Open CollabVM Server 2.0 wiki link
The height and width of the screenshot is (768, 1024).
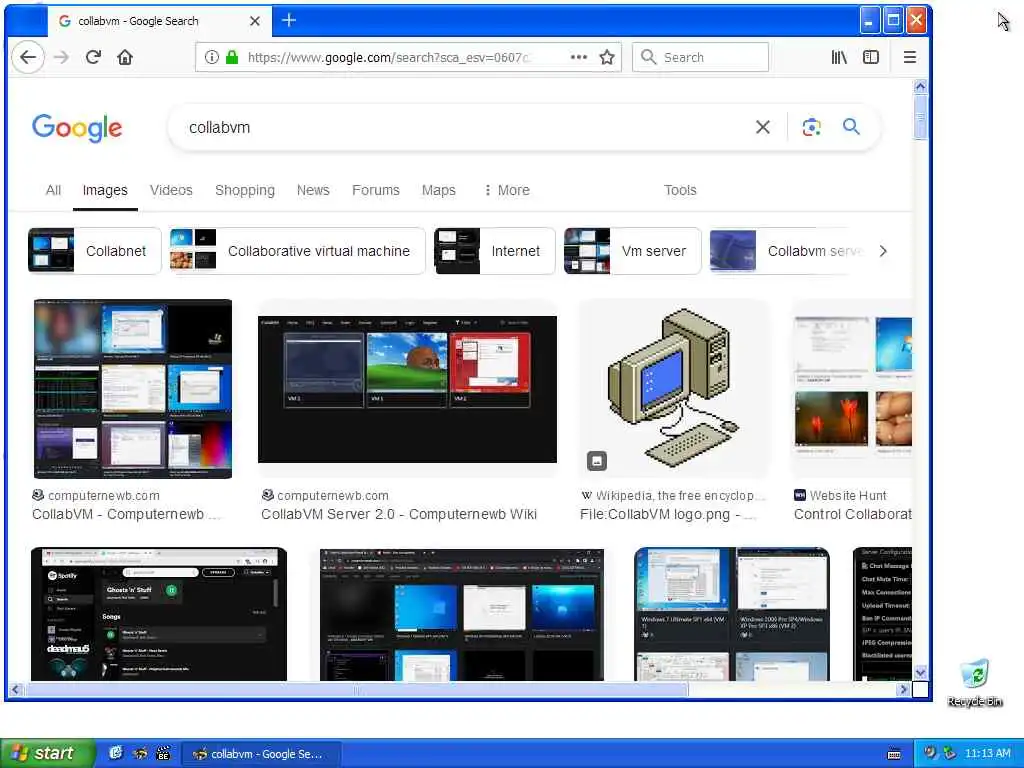pyautogui.click(x=399, y=515)
